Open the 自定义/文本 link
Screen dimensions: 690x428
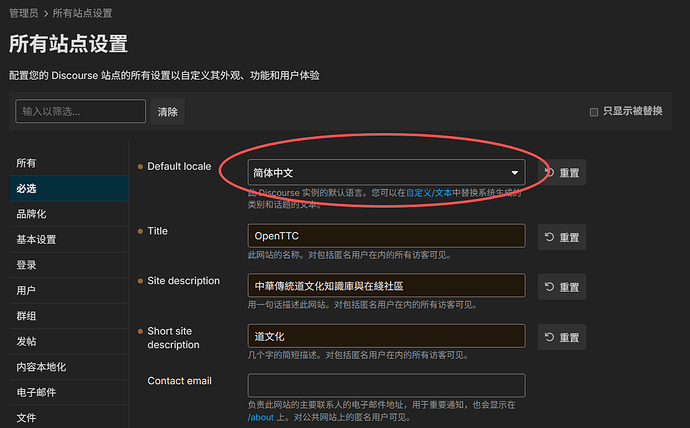coord(429,193)
